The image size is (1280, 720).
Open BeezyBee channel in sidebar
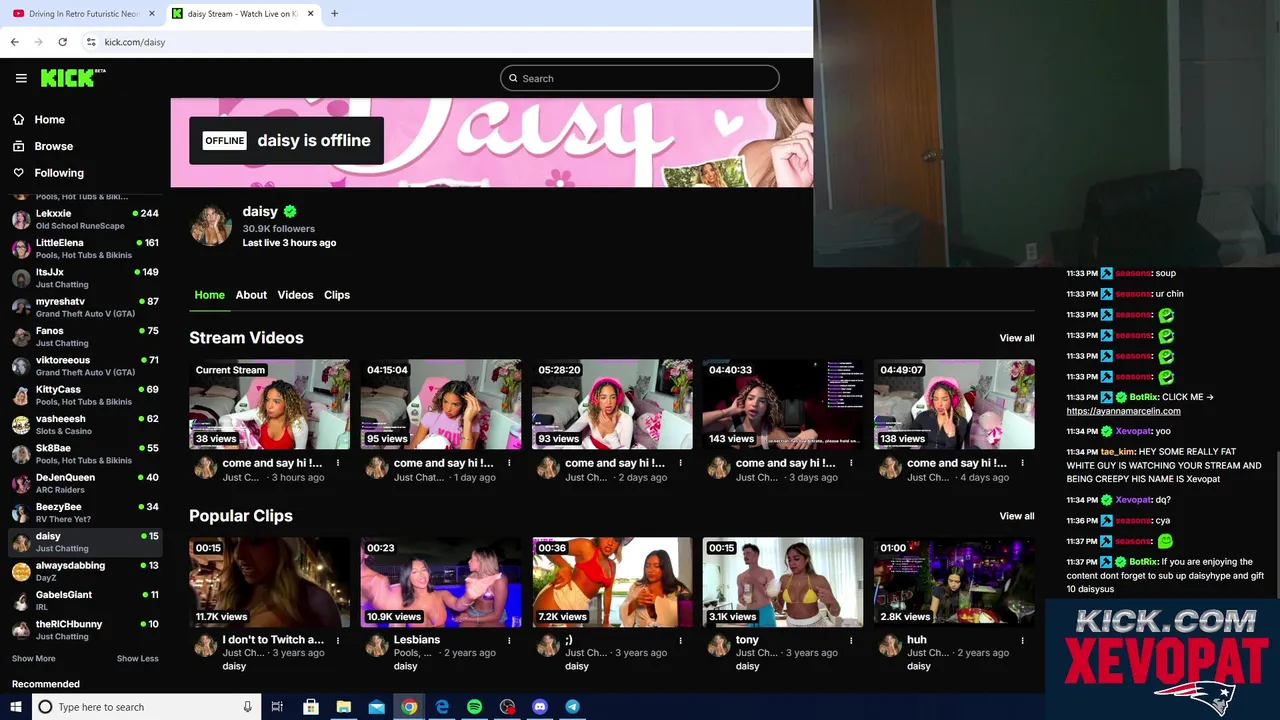click(85, 512)
